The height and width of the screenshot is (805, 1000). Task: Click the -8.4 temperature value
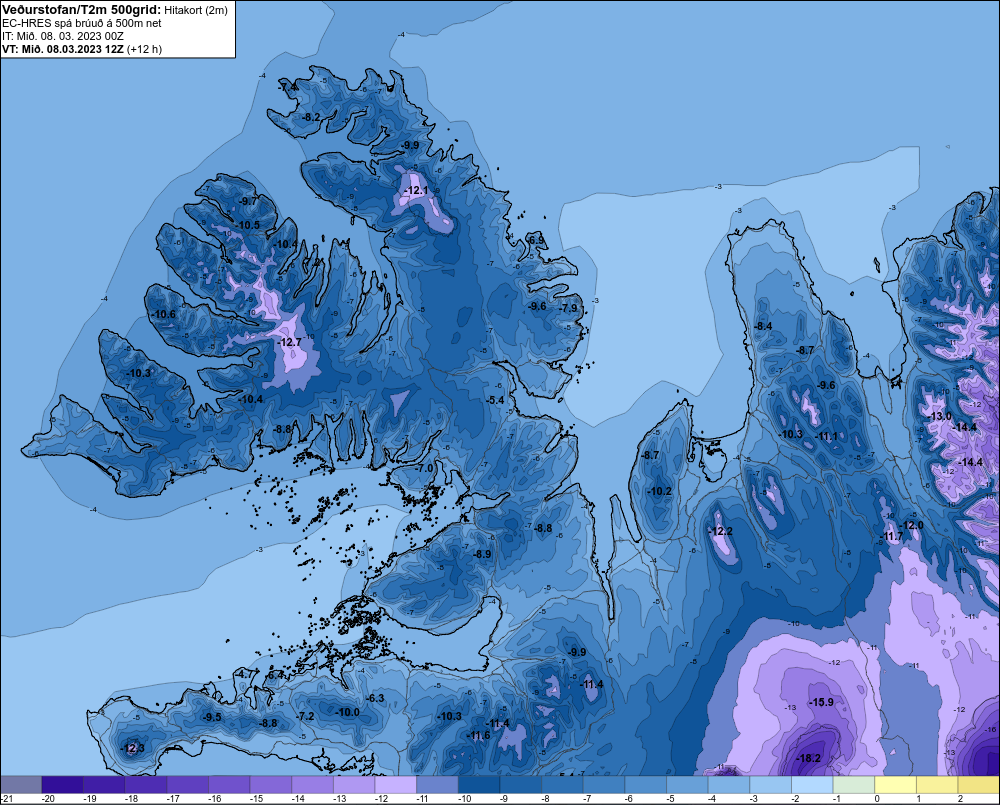click(763, 326)
